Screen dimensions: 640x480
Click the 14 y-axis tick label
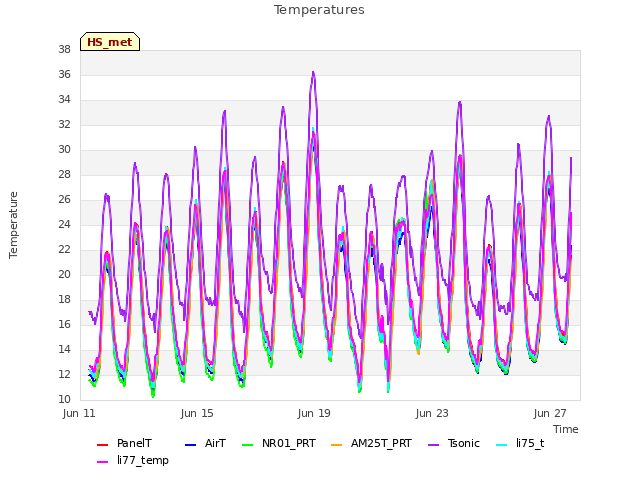coord(64,349)
